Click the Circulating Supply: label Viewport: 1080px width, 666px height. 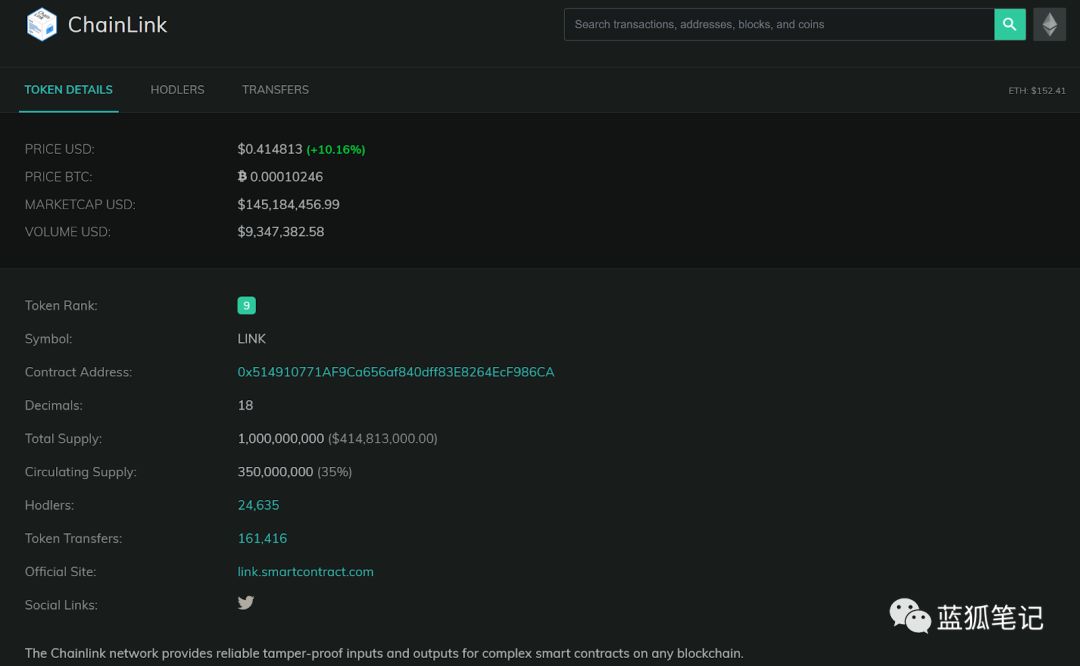pyautogui.click(x=81, y=472)
